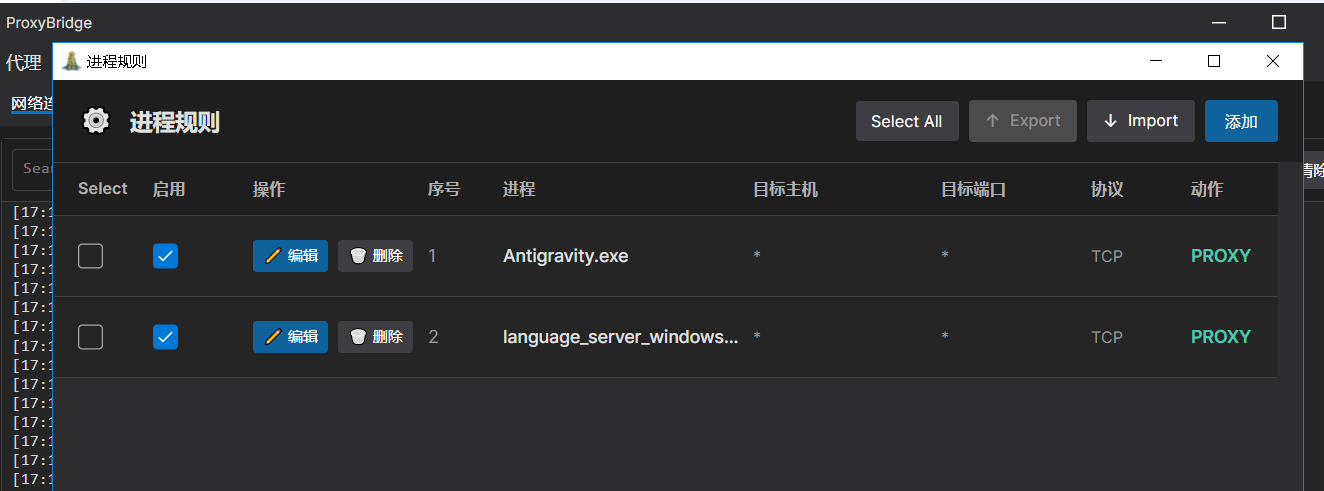Open the 代理 menu in ProxyBridge
1324x491 pixels.
coord(24,63)
